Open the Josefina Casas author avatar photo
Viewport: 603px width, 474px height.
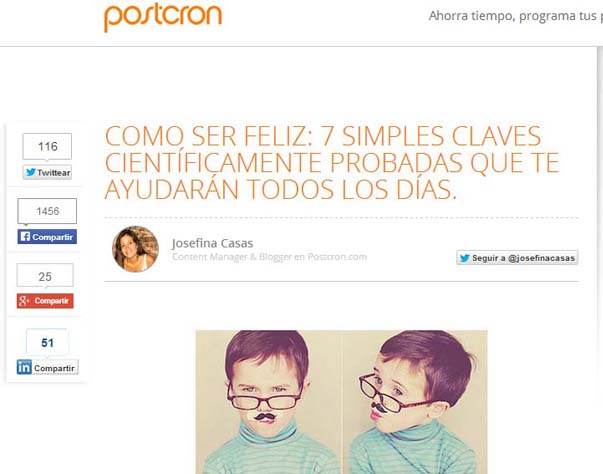pos(135,249)
